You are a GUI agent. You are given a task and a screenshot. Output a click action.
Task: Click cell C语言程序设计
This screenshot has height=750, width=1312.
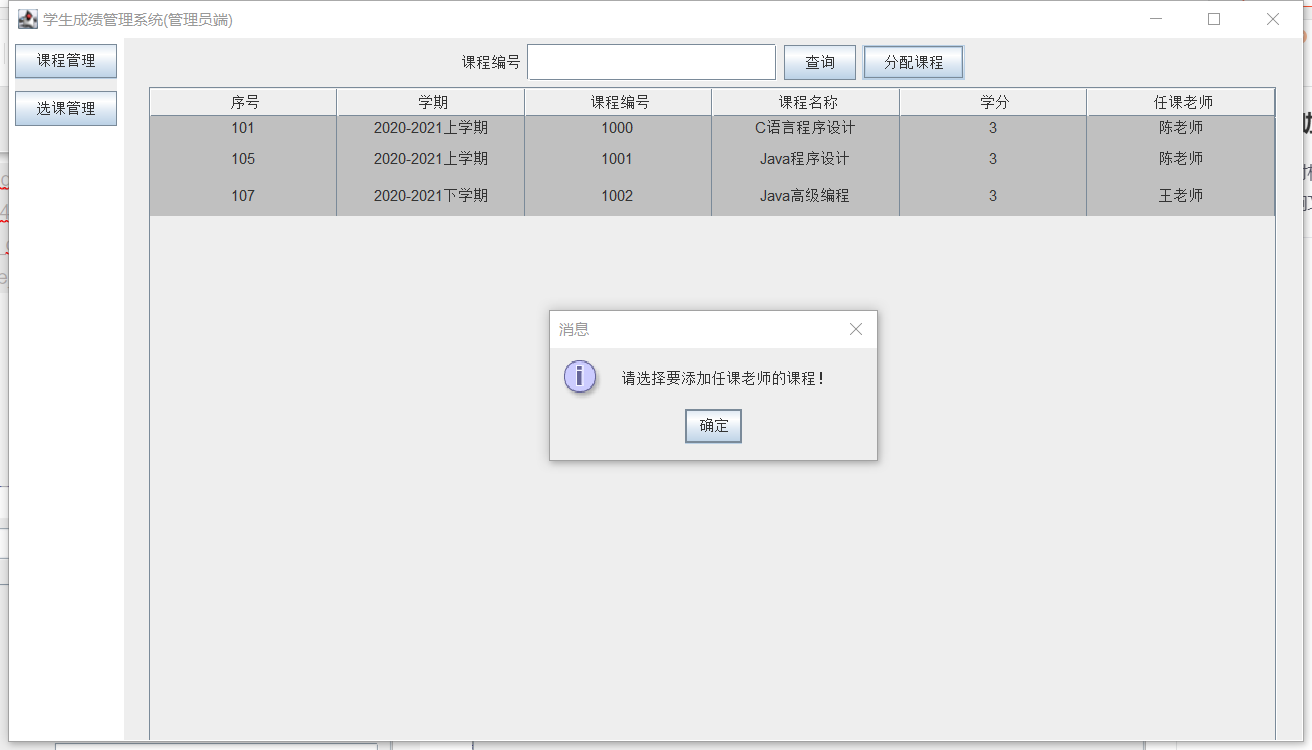tap(805, 128)
